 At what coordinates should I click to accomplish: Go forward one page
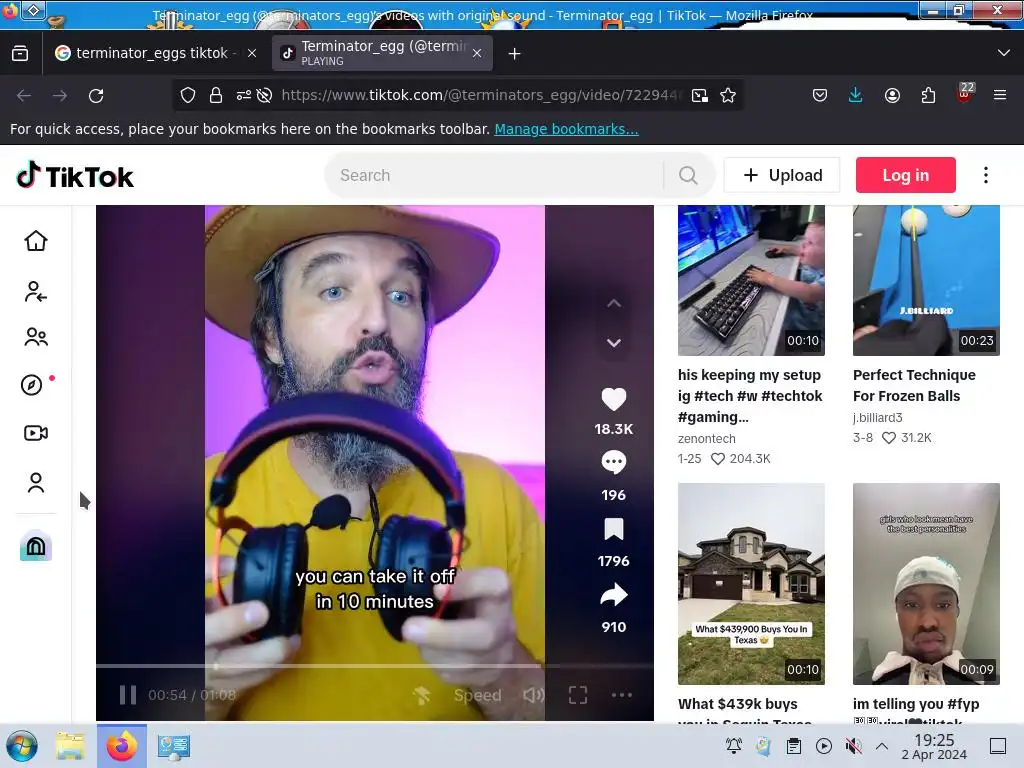click(60, 96)
